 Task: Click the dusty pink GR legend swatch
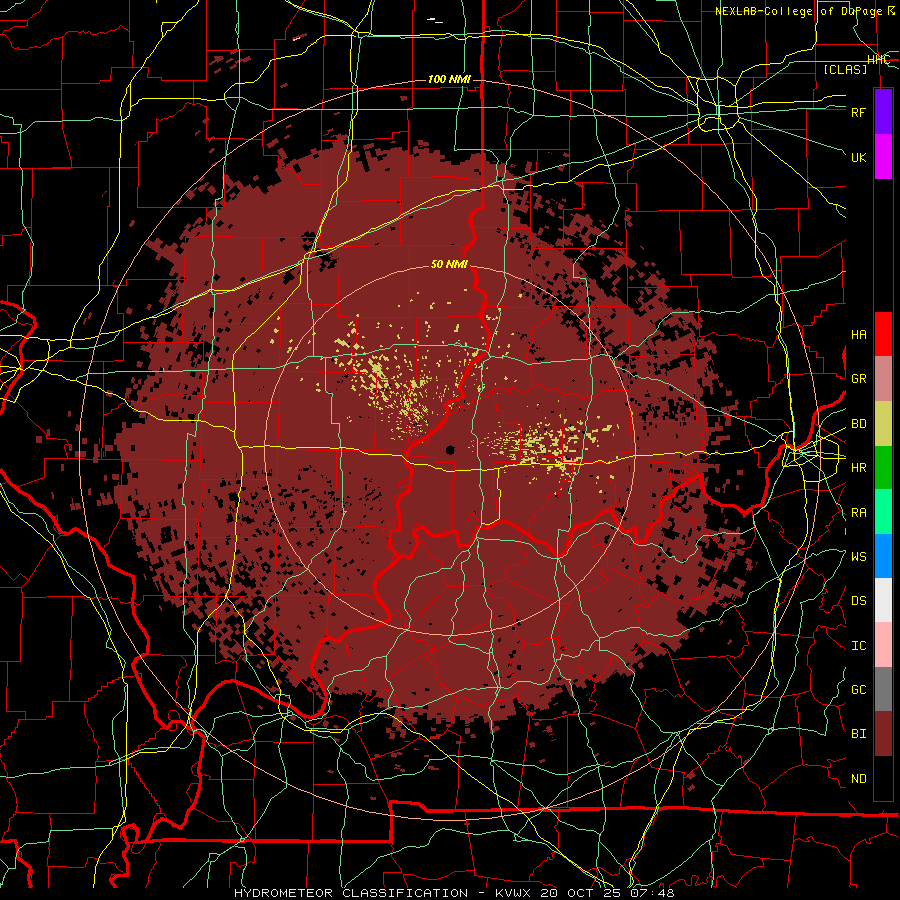click(883, 378)
